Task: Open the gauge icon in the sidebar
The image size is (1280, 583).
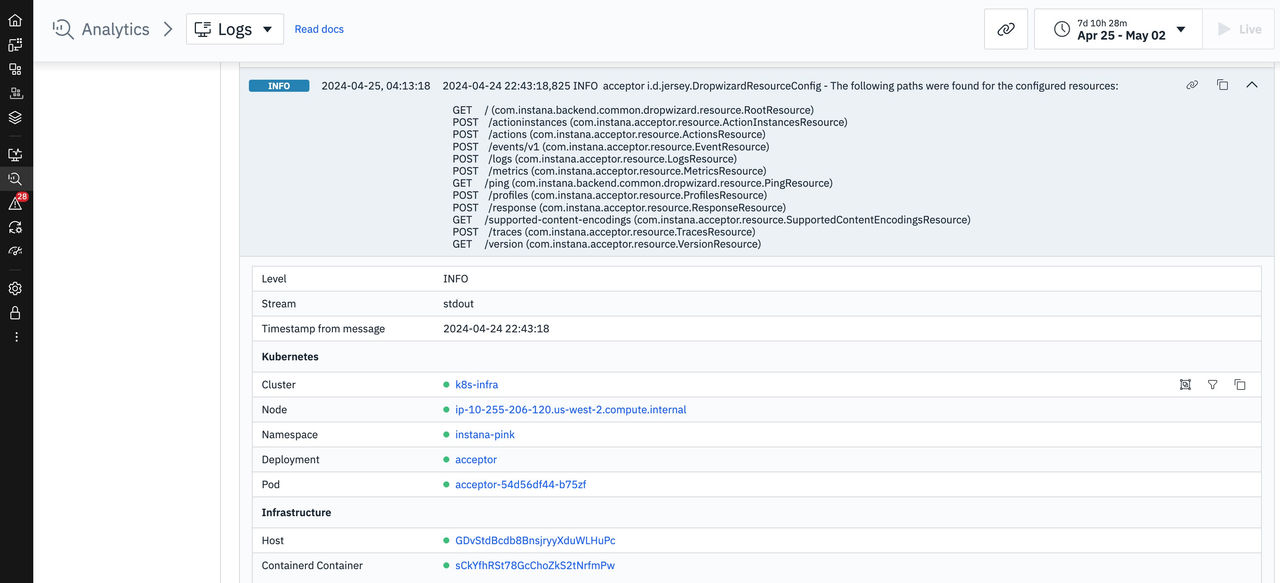Action: click(15, 251)
